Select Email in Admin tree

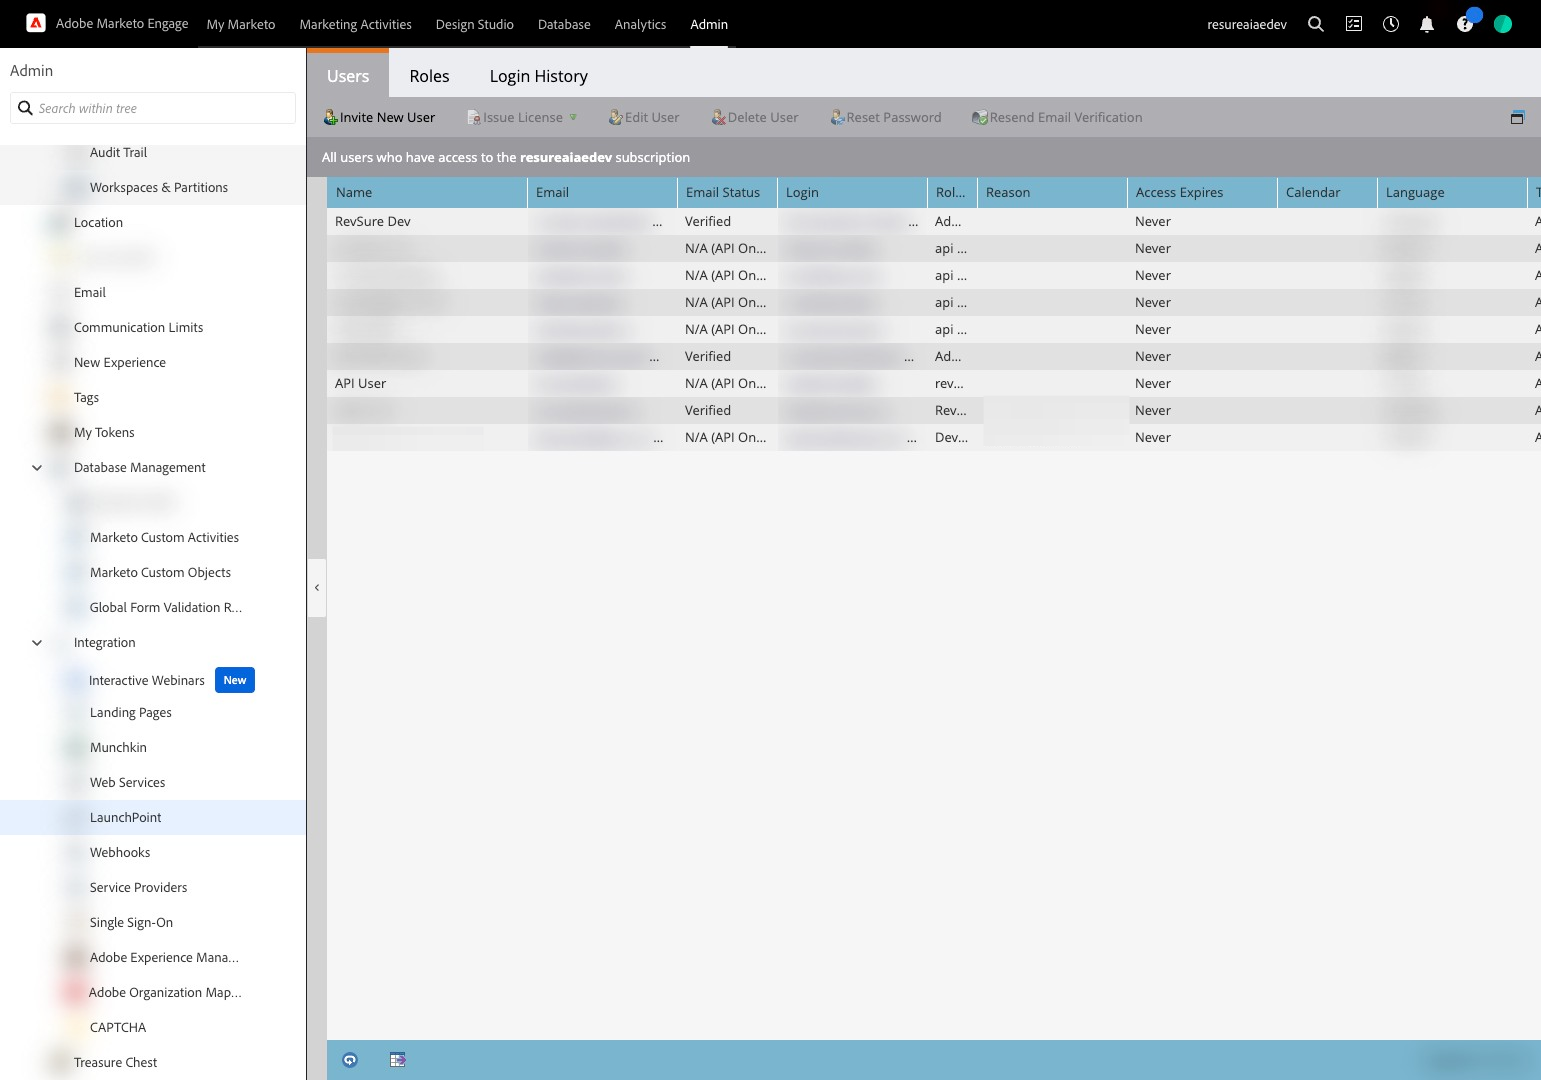pos(90,292)
